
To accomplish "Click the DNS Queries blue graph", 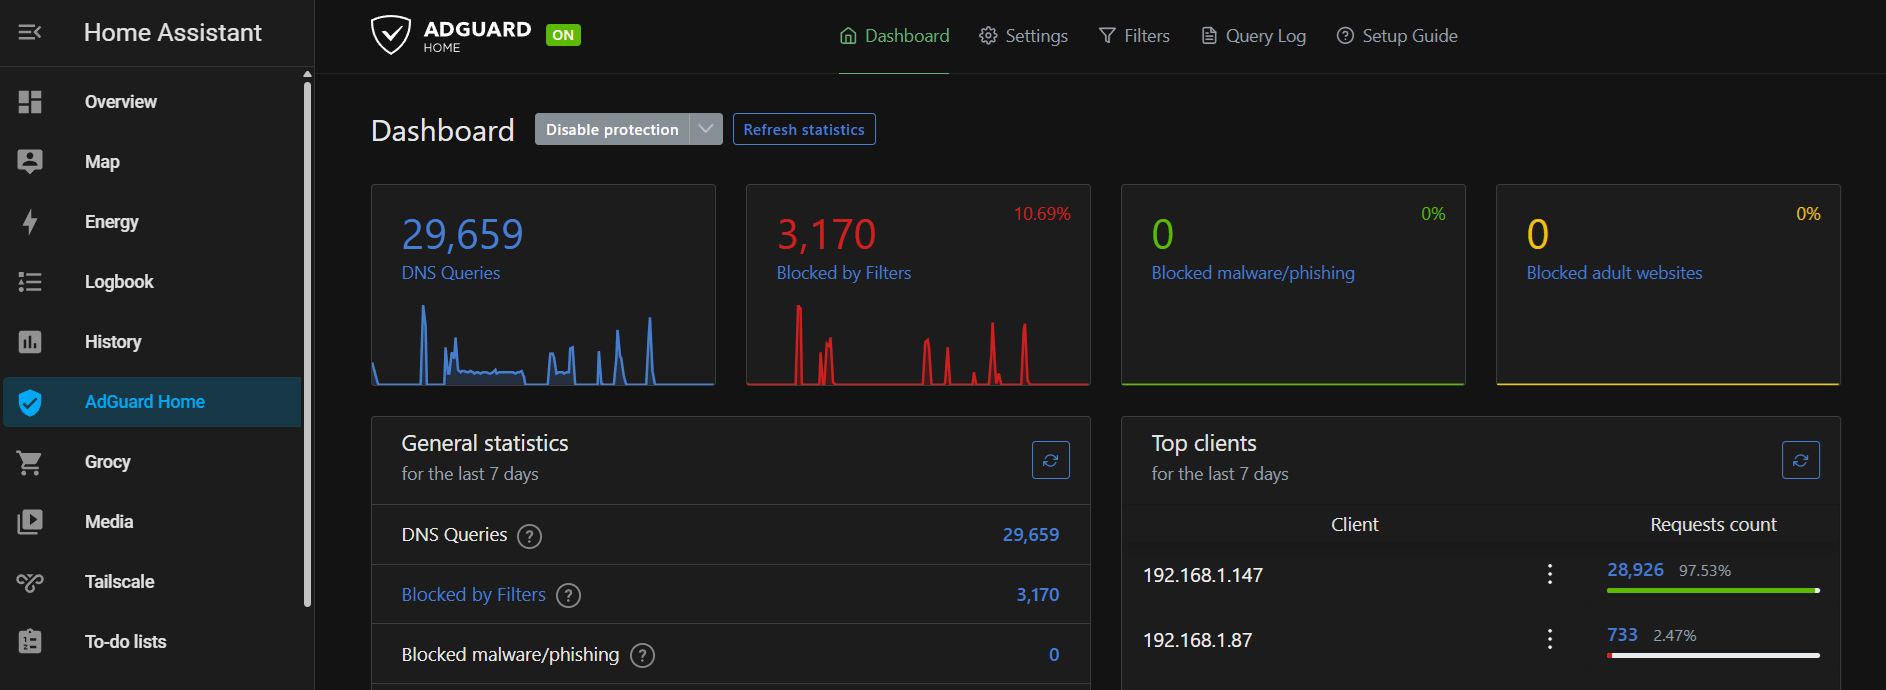I will [543, 346].
